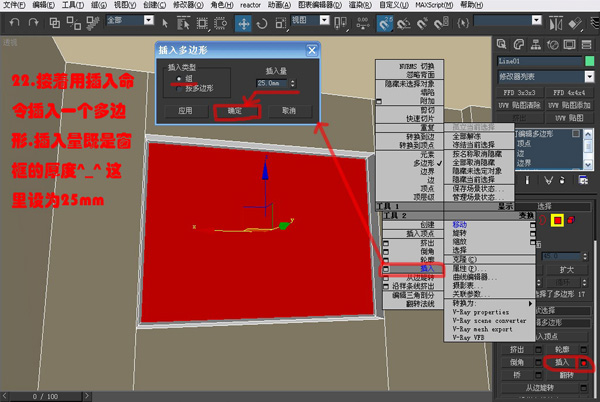Open the 视图 reference coordinate dropdown
Image resolution: width=600 pixels, height=402 pixels.
tap(324, 20)
